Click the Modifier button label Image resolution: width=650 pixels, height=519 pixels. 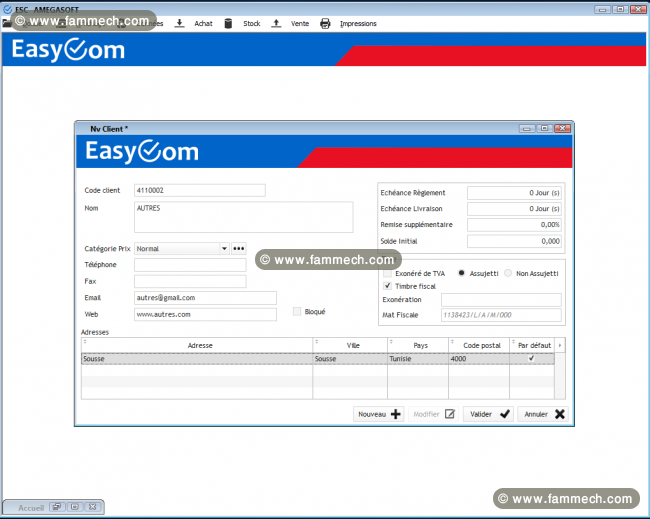(x=426, y=414)
